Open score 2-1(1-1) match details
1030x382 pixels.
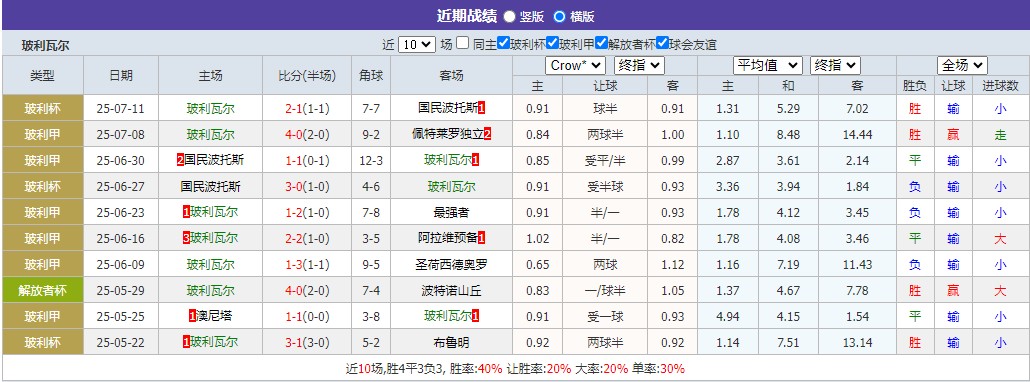(x=307, y=108)
